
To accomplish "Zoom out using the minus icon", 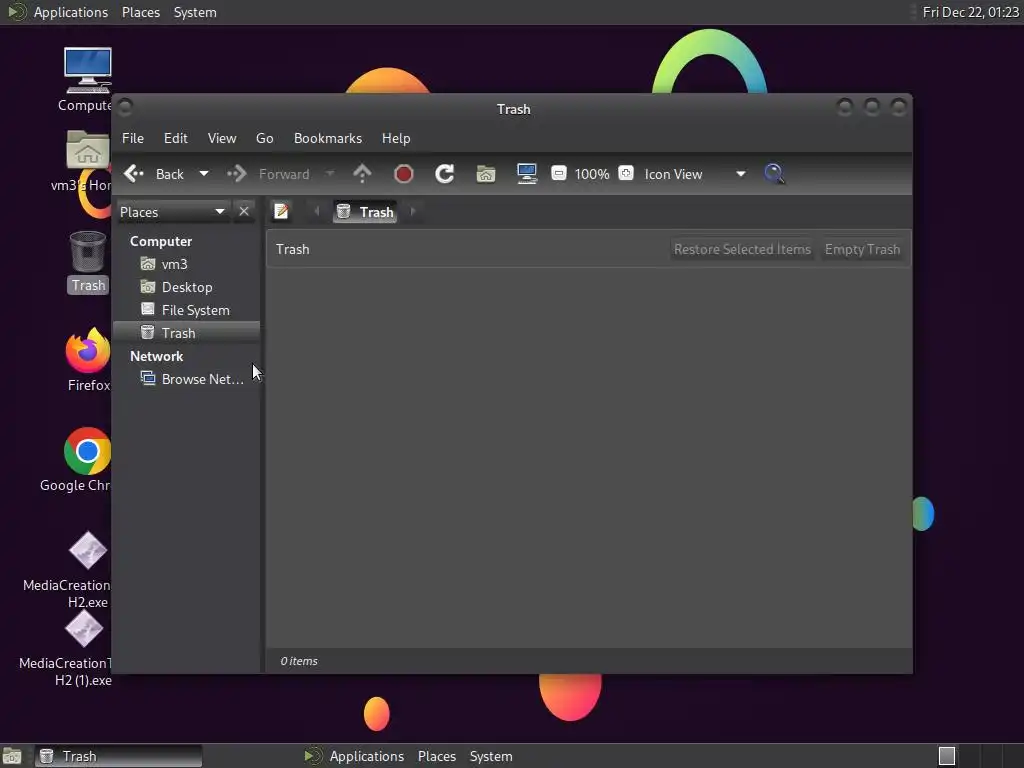I will click(559, 174).
